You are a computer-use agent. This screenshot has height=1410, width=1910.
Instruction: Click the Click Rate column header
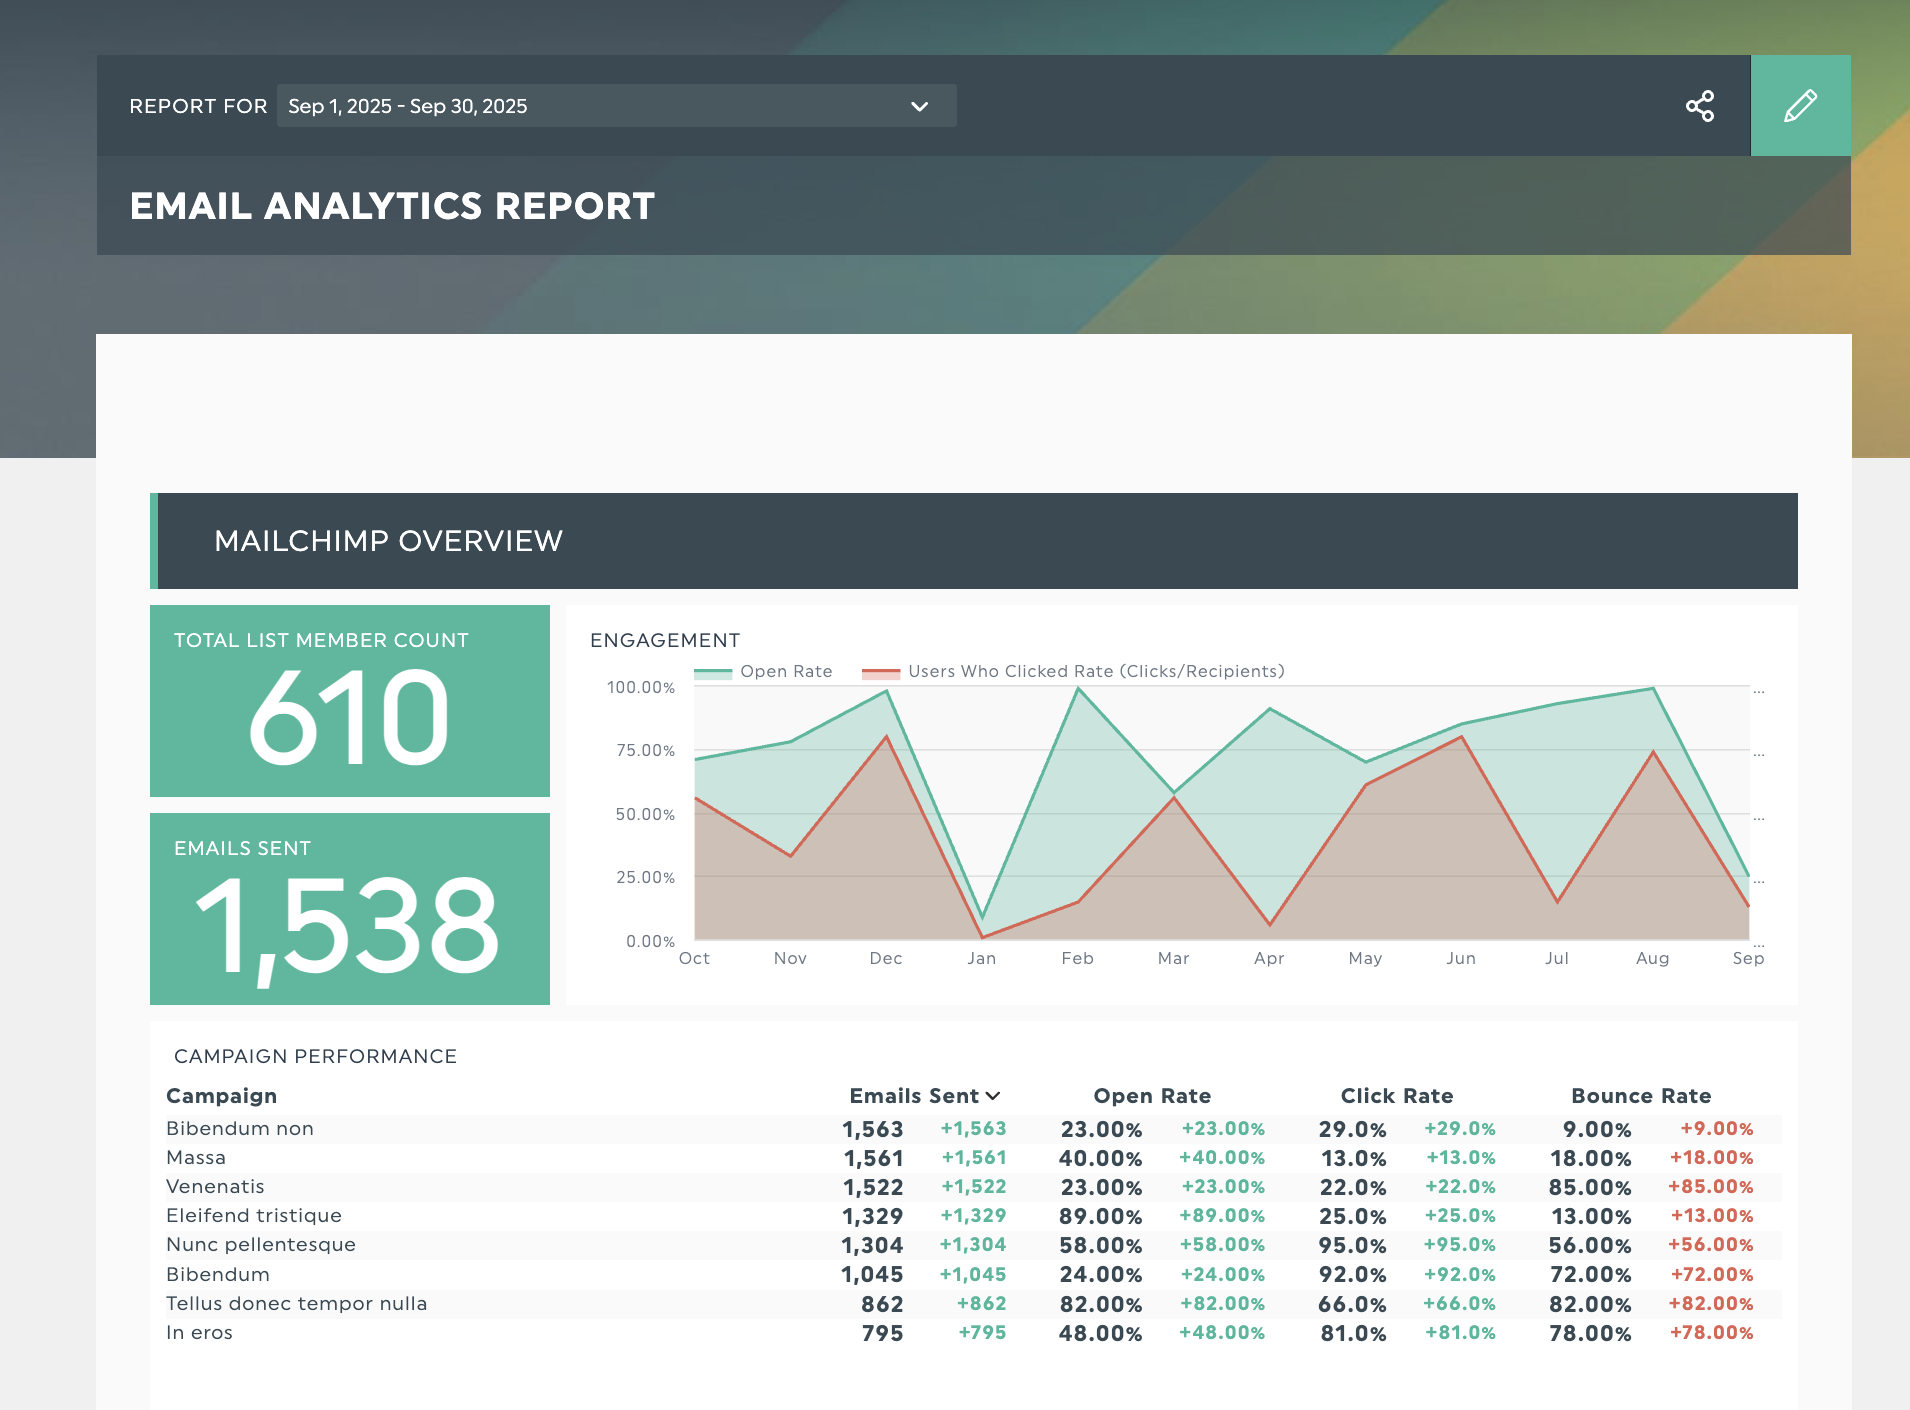coord(1396,1096)
